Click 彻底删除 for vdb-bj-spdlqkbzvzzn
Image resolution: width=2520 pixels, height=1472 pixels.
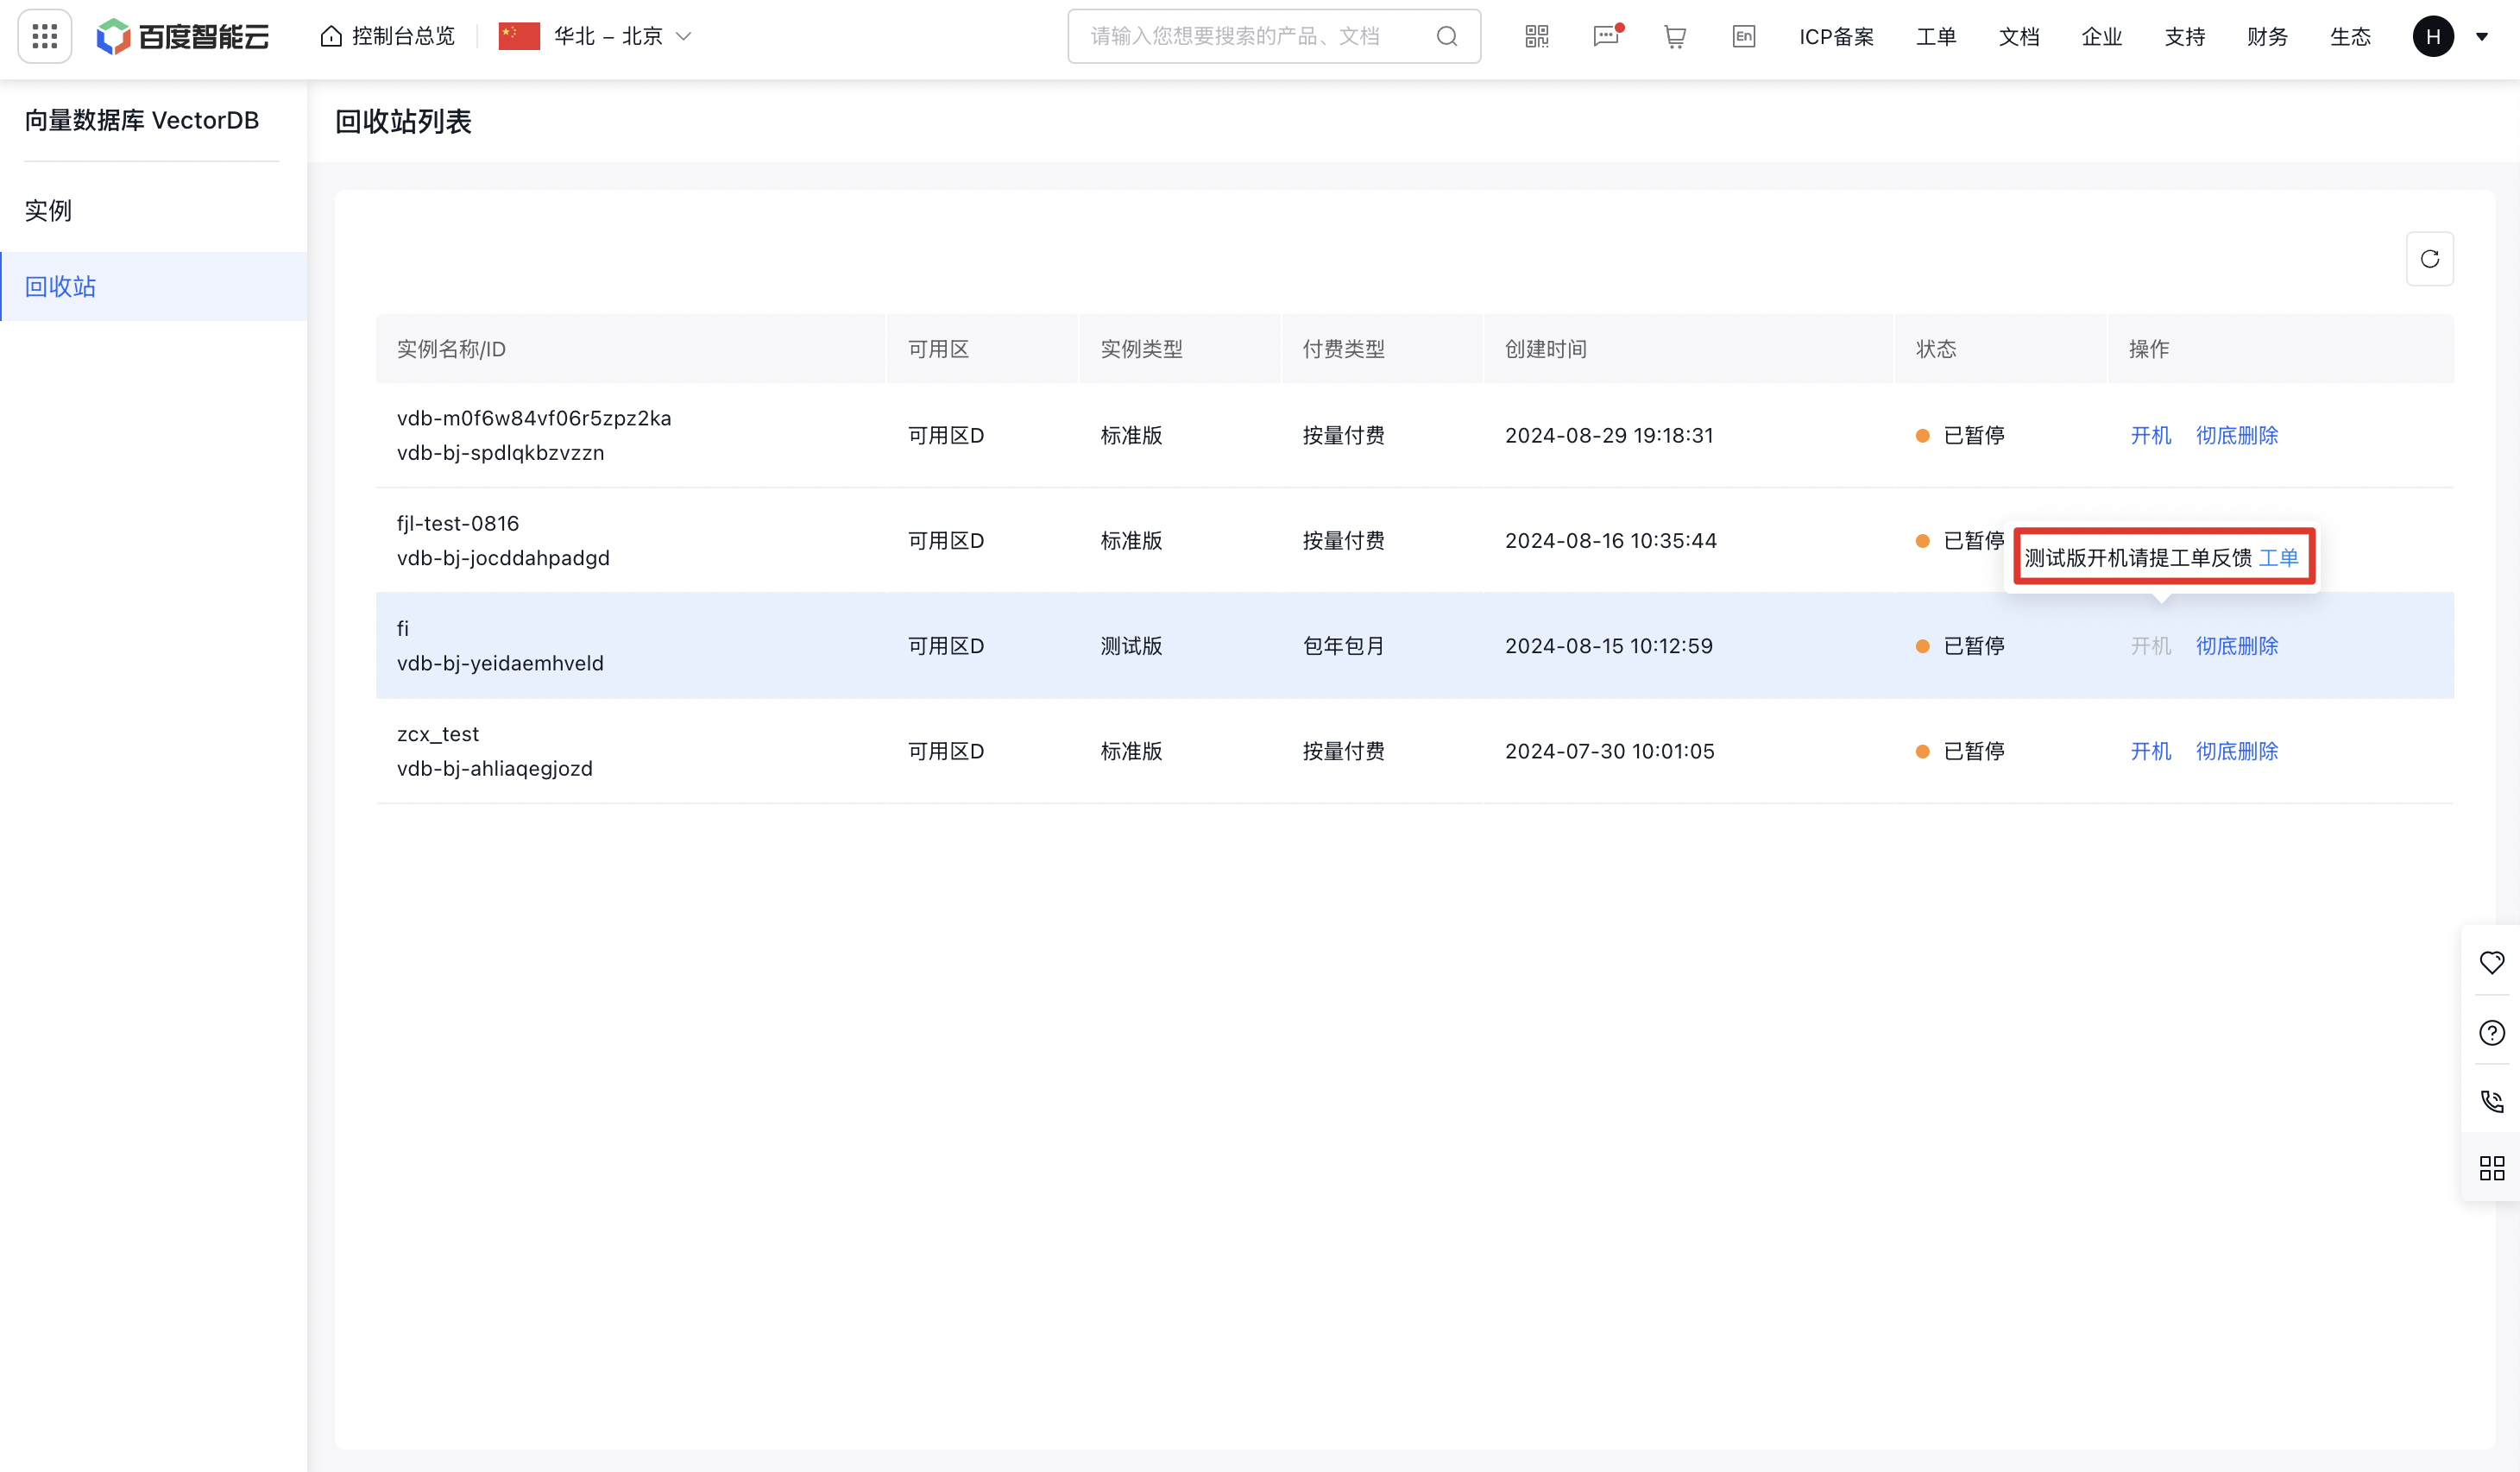[x=2236, y=436]
